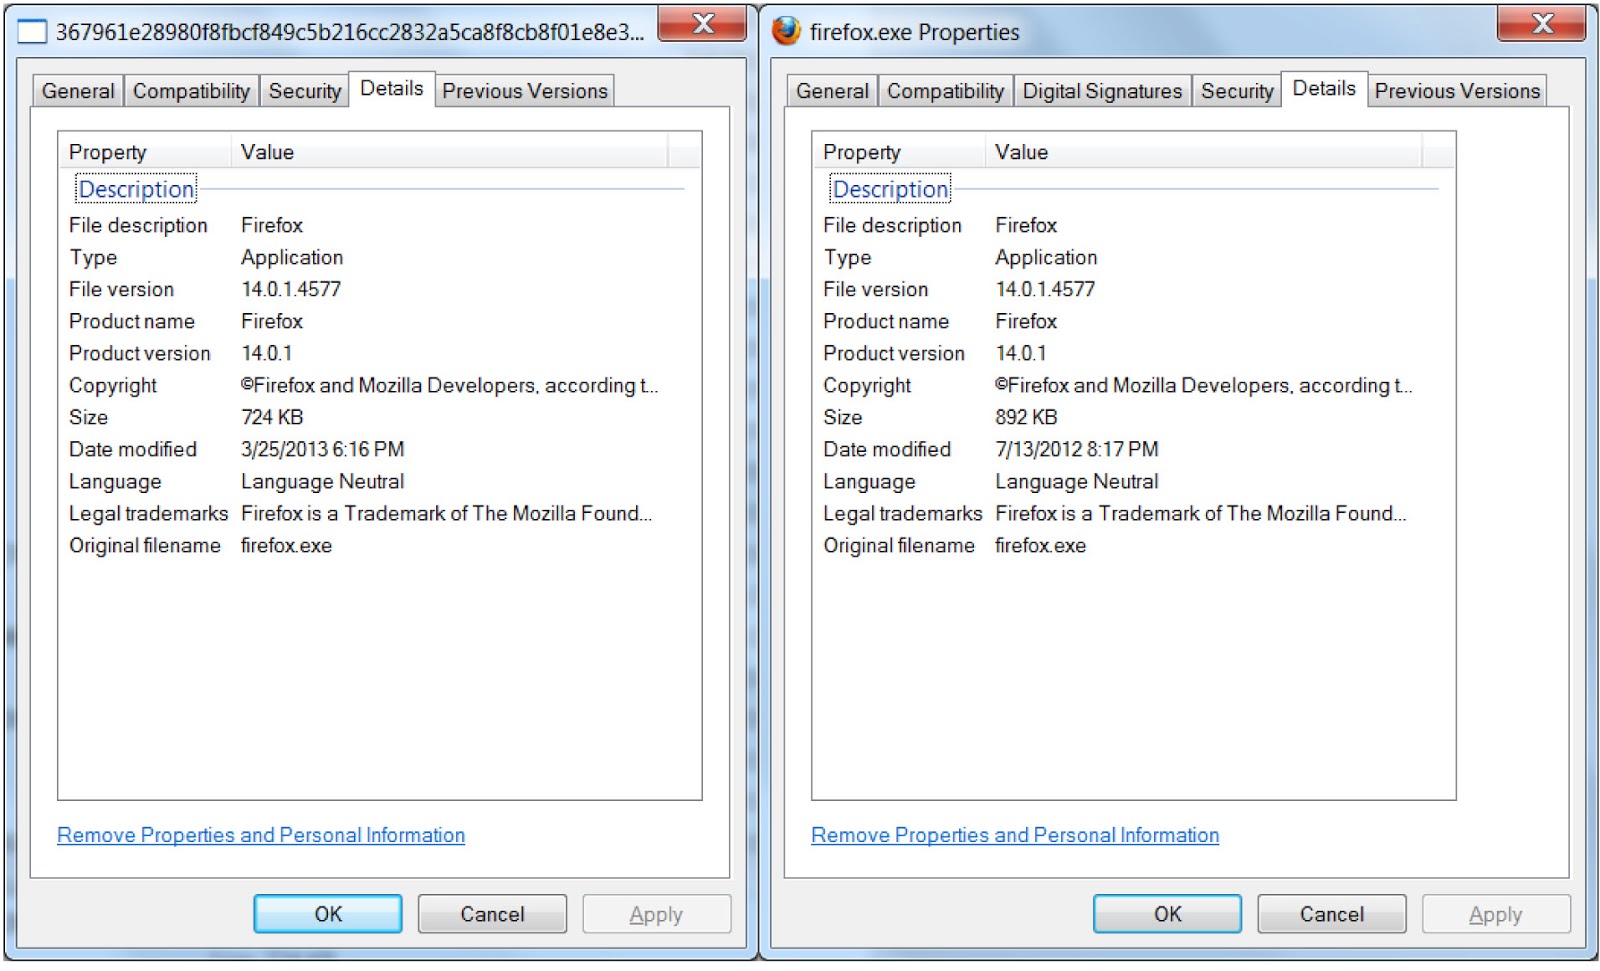The width and height of the screenshot is (1600, 971).
Task: Switch to Security tab in hash-named file dialog
Action: tap(304, 91)
